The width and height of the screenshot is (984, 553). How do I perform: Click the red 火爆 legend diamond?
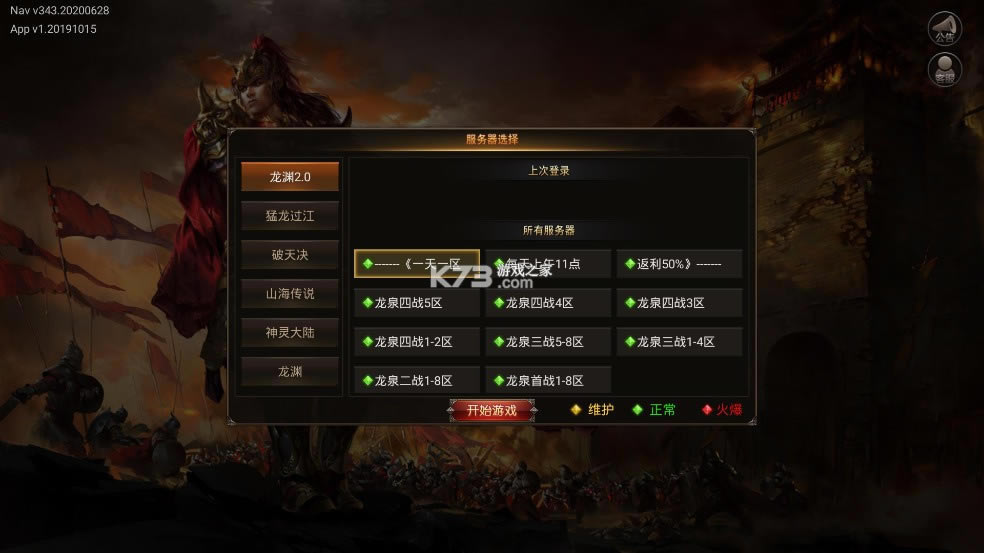click(x=707, y=410)
